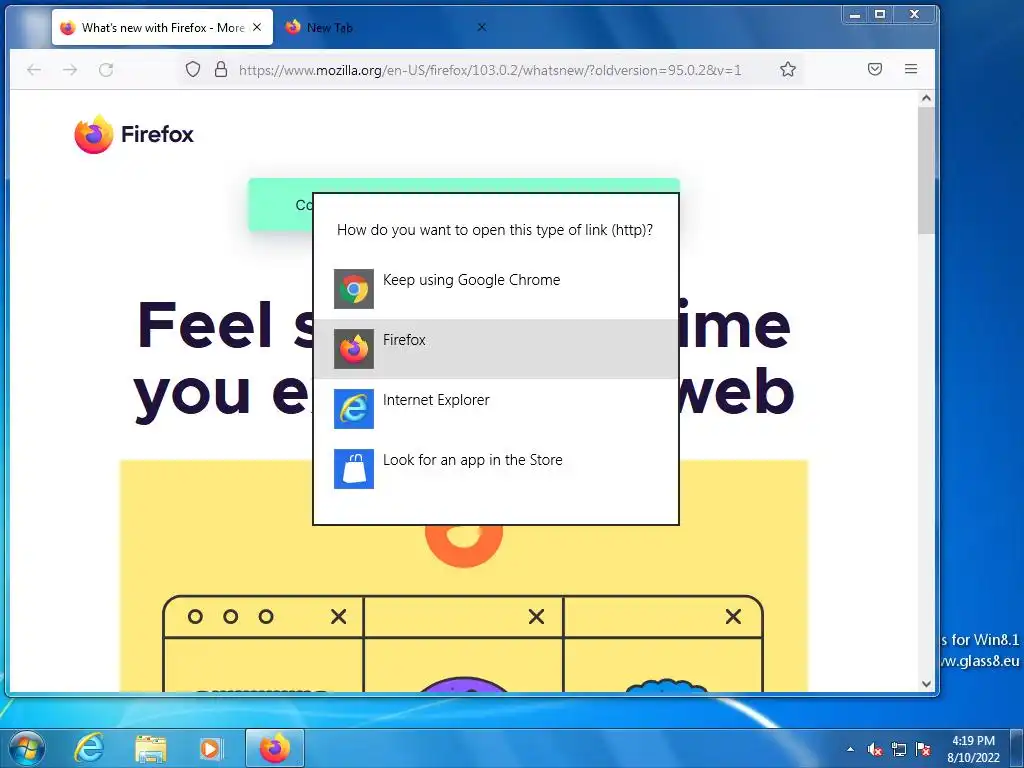Open the Save to Pocket icon
1024x768 pixels.
pos(874,69)
